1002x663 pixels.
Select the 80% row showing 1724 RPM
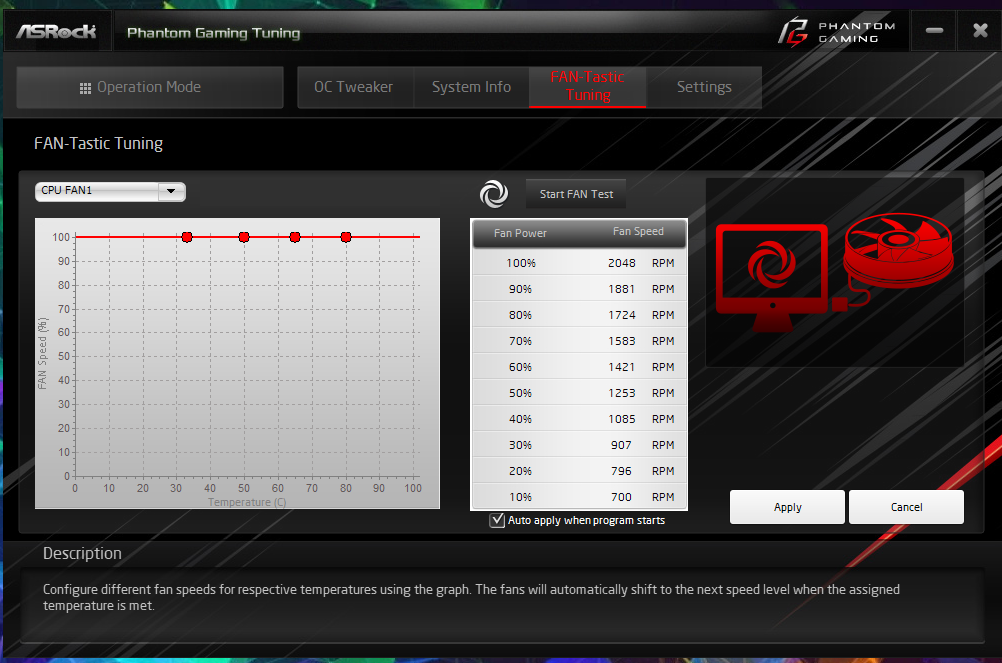coord(579,315)
